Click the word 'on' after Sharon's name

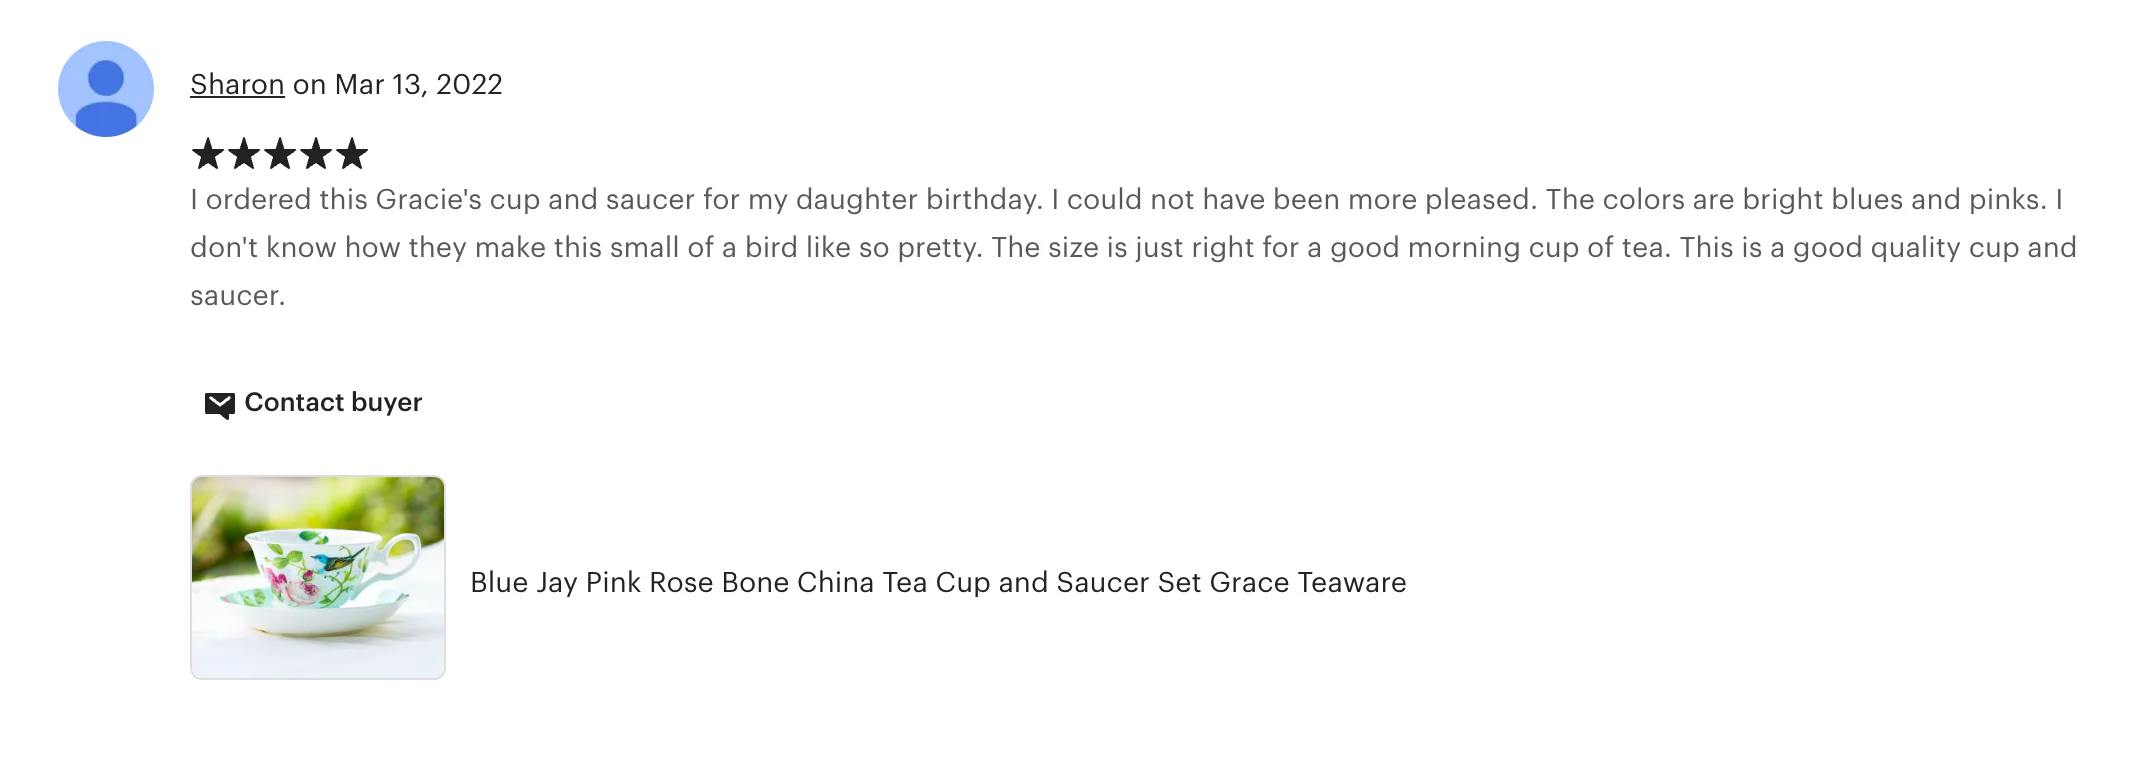tap(309, 85)
